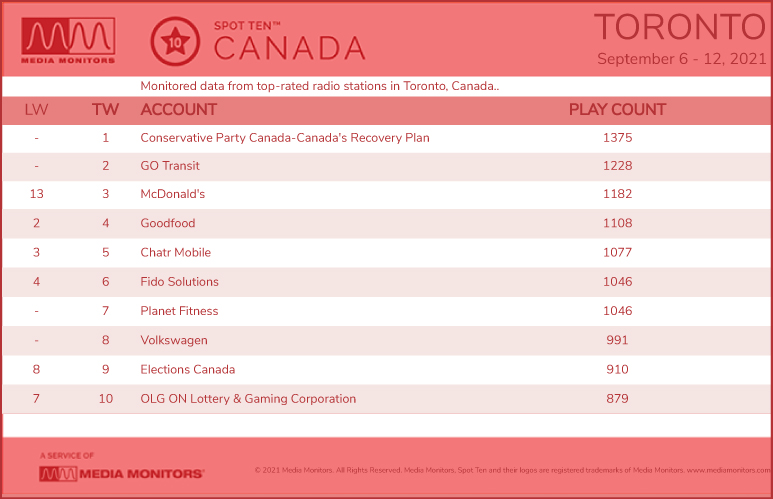Click the footer Media Monitors logo
The height and width of the screenshot is (499, 773).
pyautogui.click(x=121, y=474)
